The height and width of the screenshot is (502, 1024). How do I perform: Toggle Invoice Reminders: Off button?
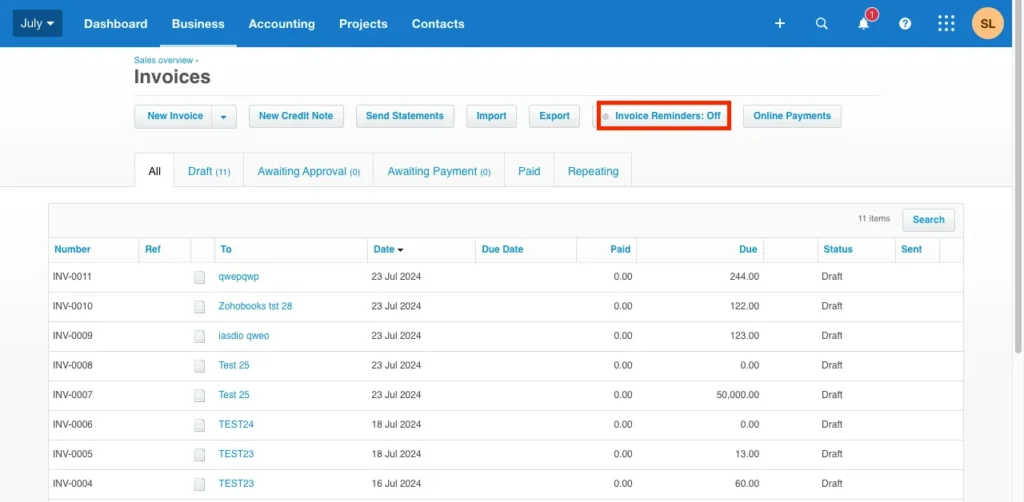(664, 116)
